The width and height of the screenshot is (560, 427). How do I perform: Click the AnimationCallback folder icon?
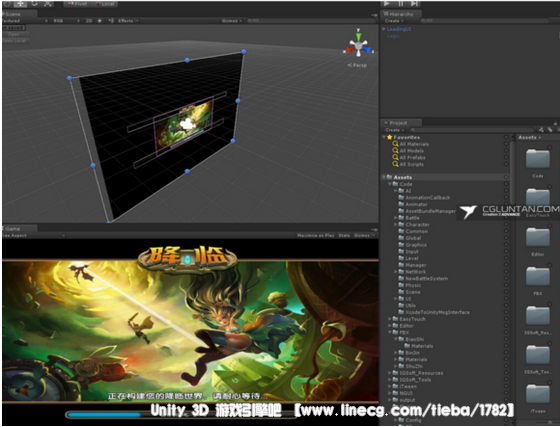(401, 197)
